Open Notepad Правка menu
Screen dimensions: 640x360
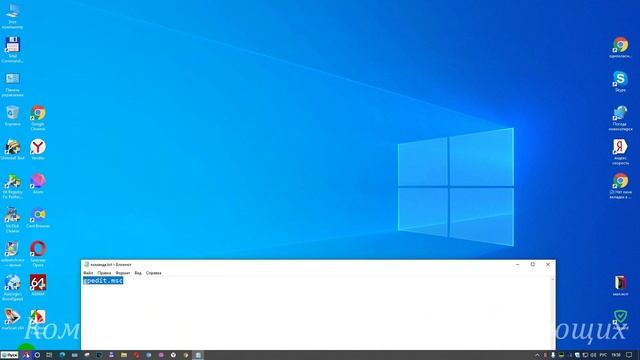click(x=104, y=273)
